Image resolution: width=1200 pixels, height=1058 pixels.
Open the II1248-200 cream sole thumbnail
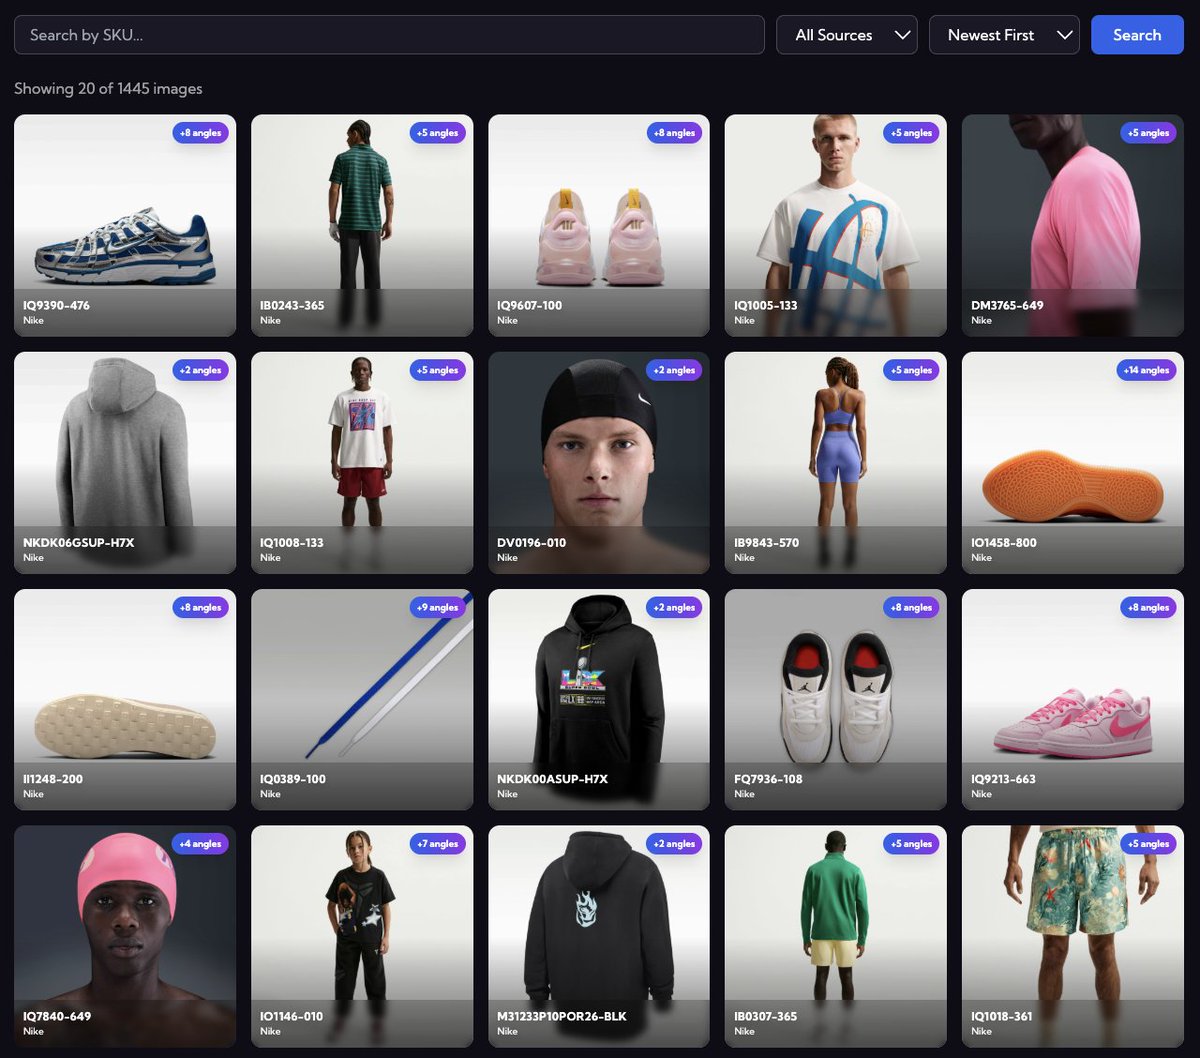pyautogui.click(x=125, y=699)
